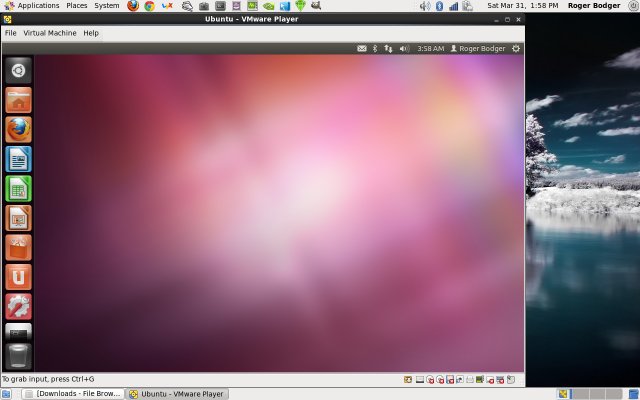Click host network signal bars applet
Image resolution: width=640 pixels, height=400 pixels.
(x=453, y=6)
